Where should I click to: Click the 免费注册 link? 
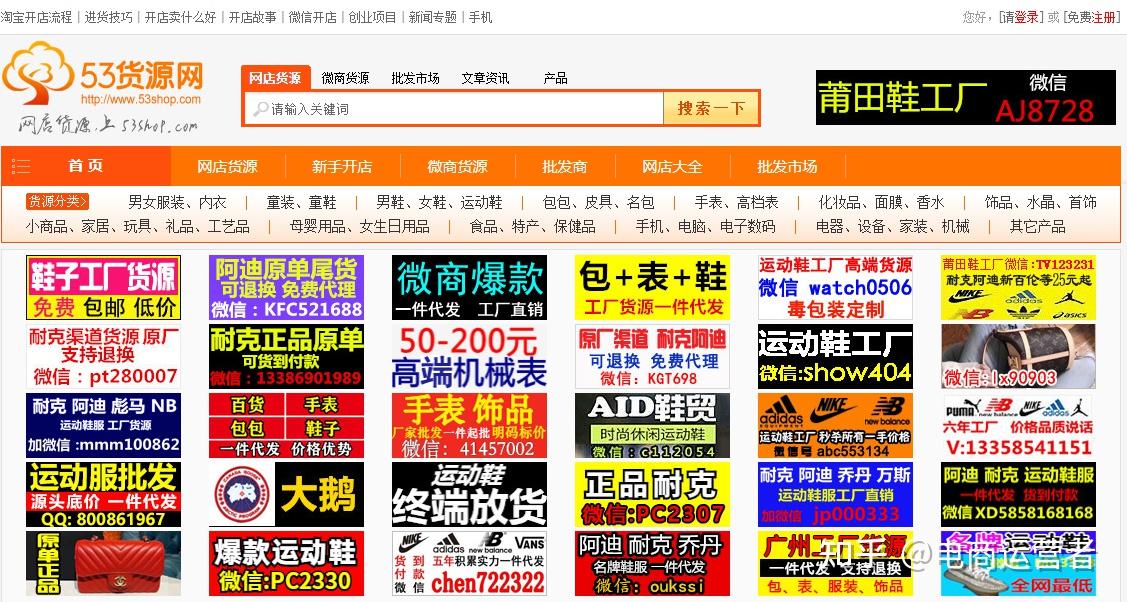pyautogui.click(x=1092, y=17)
